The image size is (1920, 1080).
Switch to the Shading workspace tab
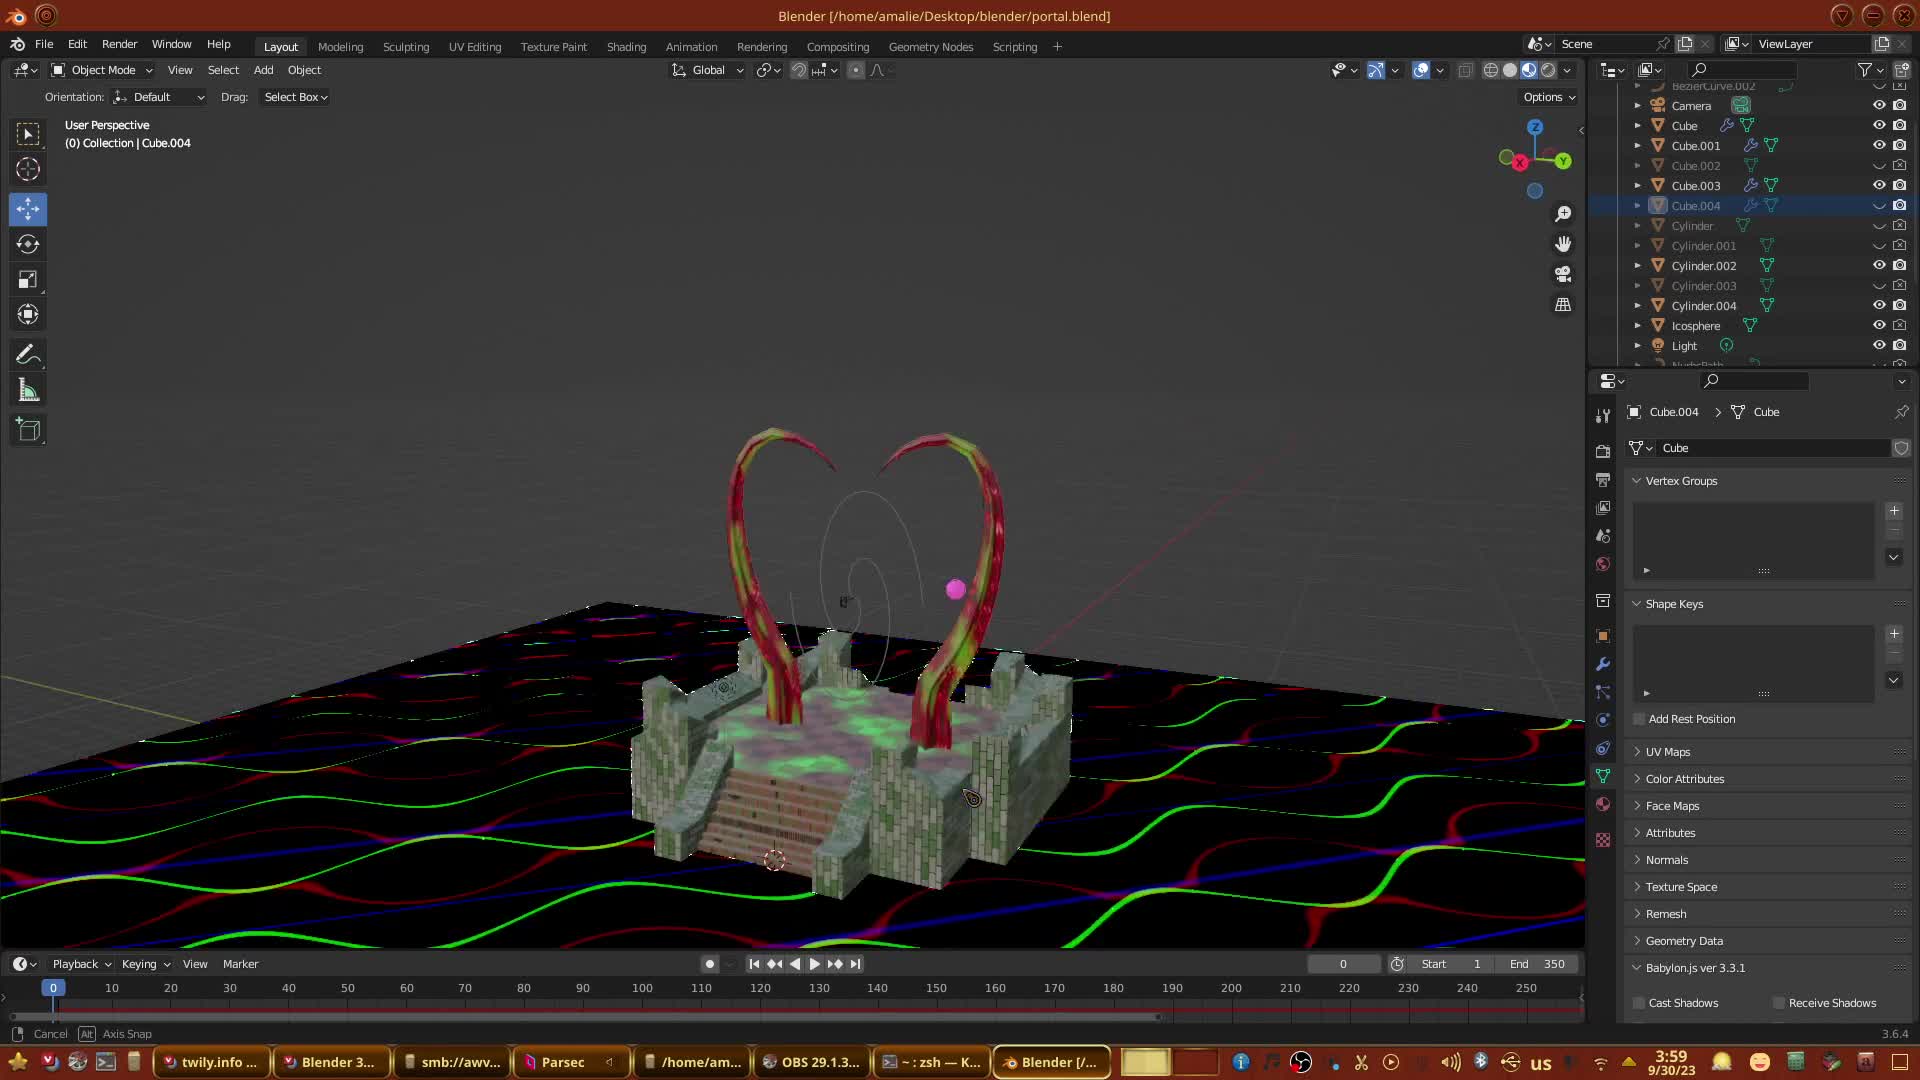(x=626, y=47)
